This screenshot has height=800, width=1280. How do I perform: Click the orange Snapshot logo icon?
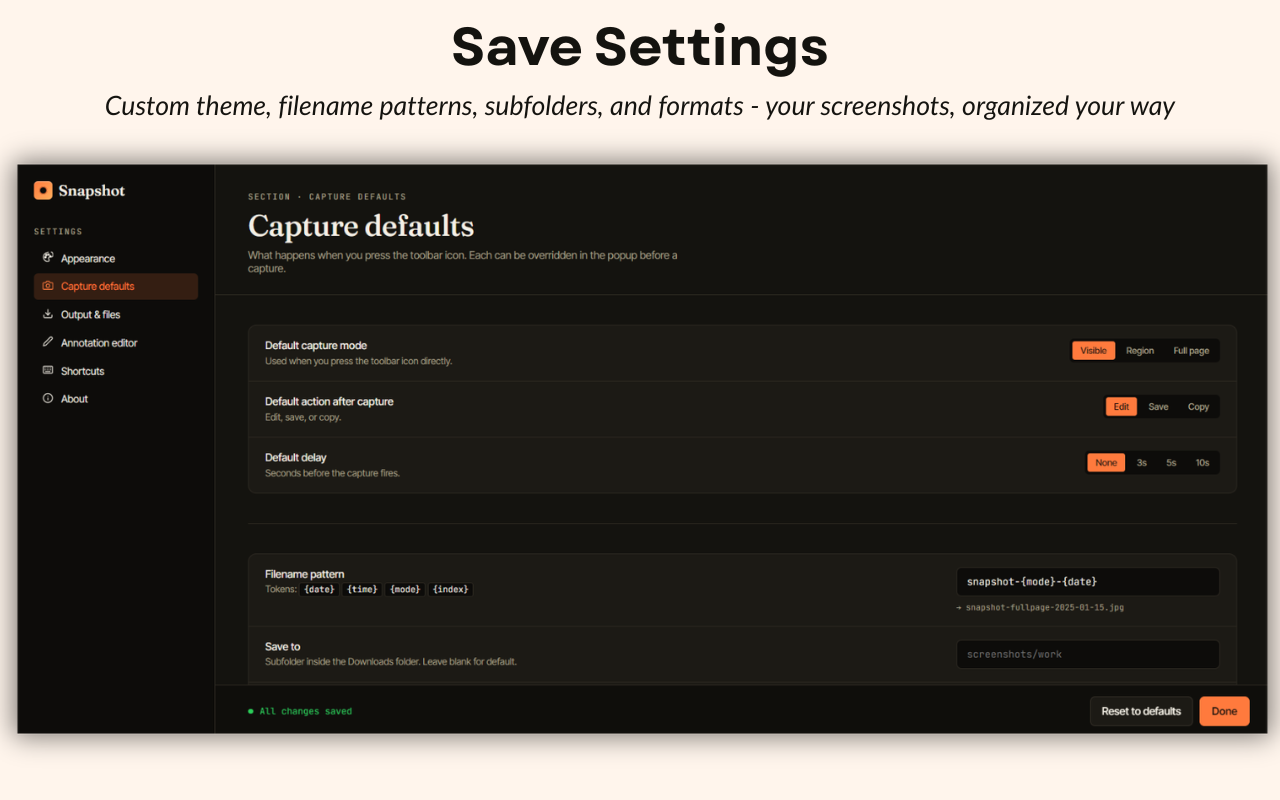43,190
